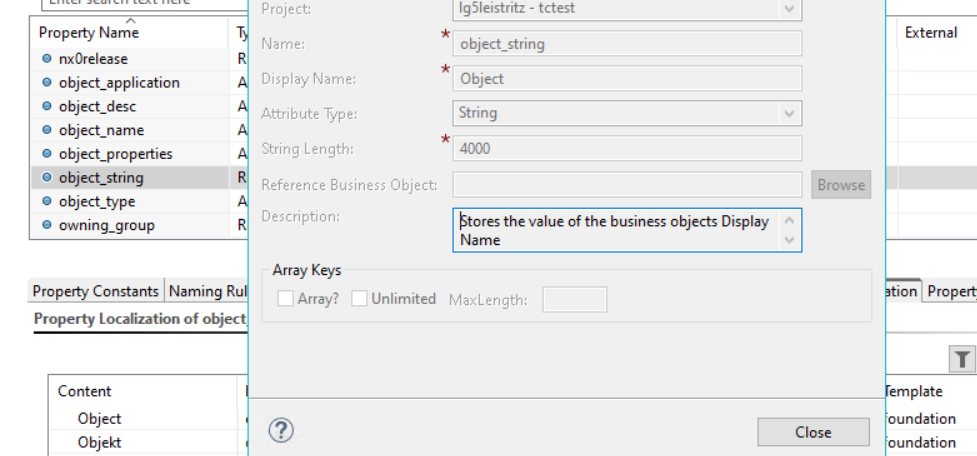Click the help question mark icon
This screenshot has width=977, height=456.
281,430
